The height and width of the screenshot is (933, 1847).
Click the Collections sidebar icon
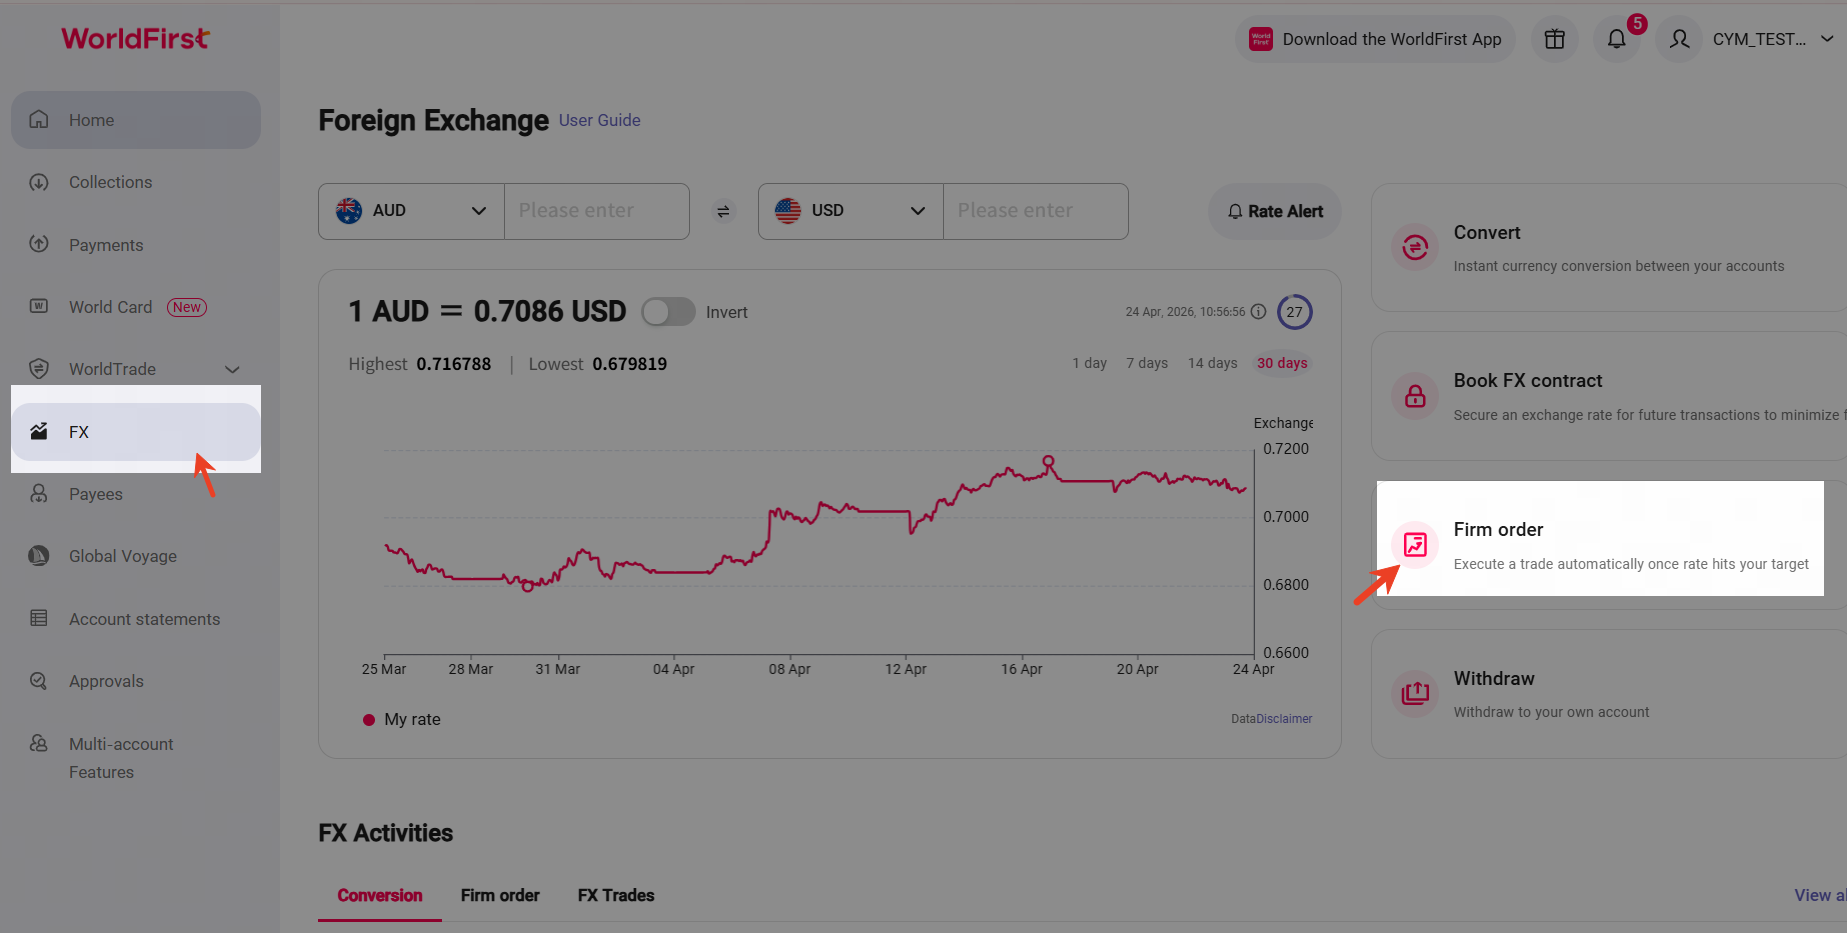pos(39,182)
